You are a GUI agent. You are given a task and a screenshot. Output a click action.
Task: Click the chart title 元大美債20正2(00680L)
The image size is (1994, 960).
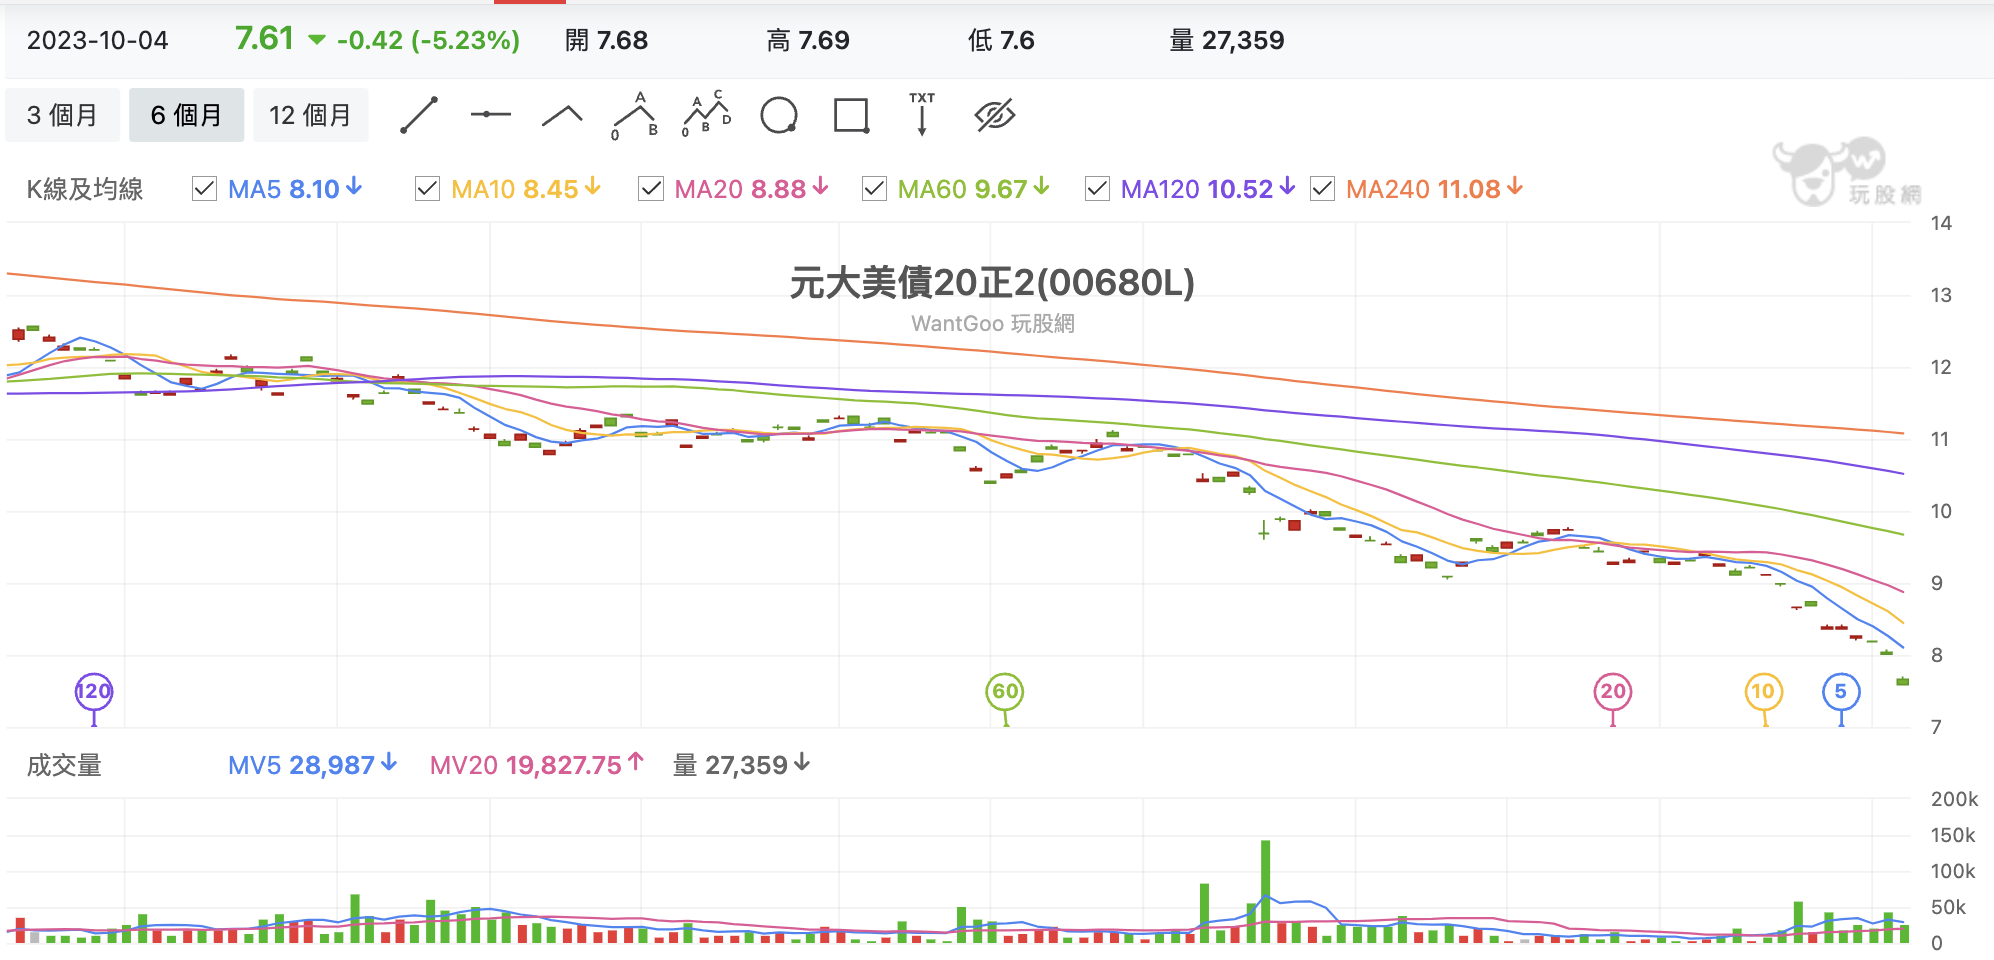992,283
